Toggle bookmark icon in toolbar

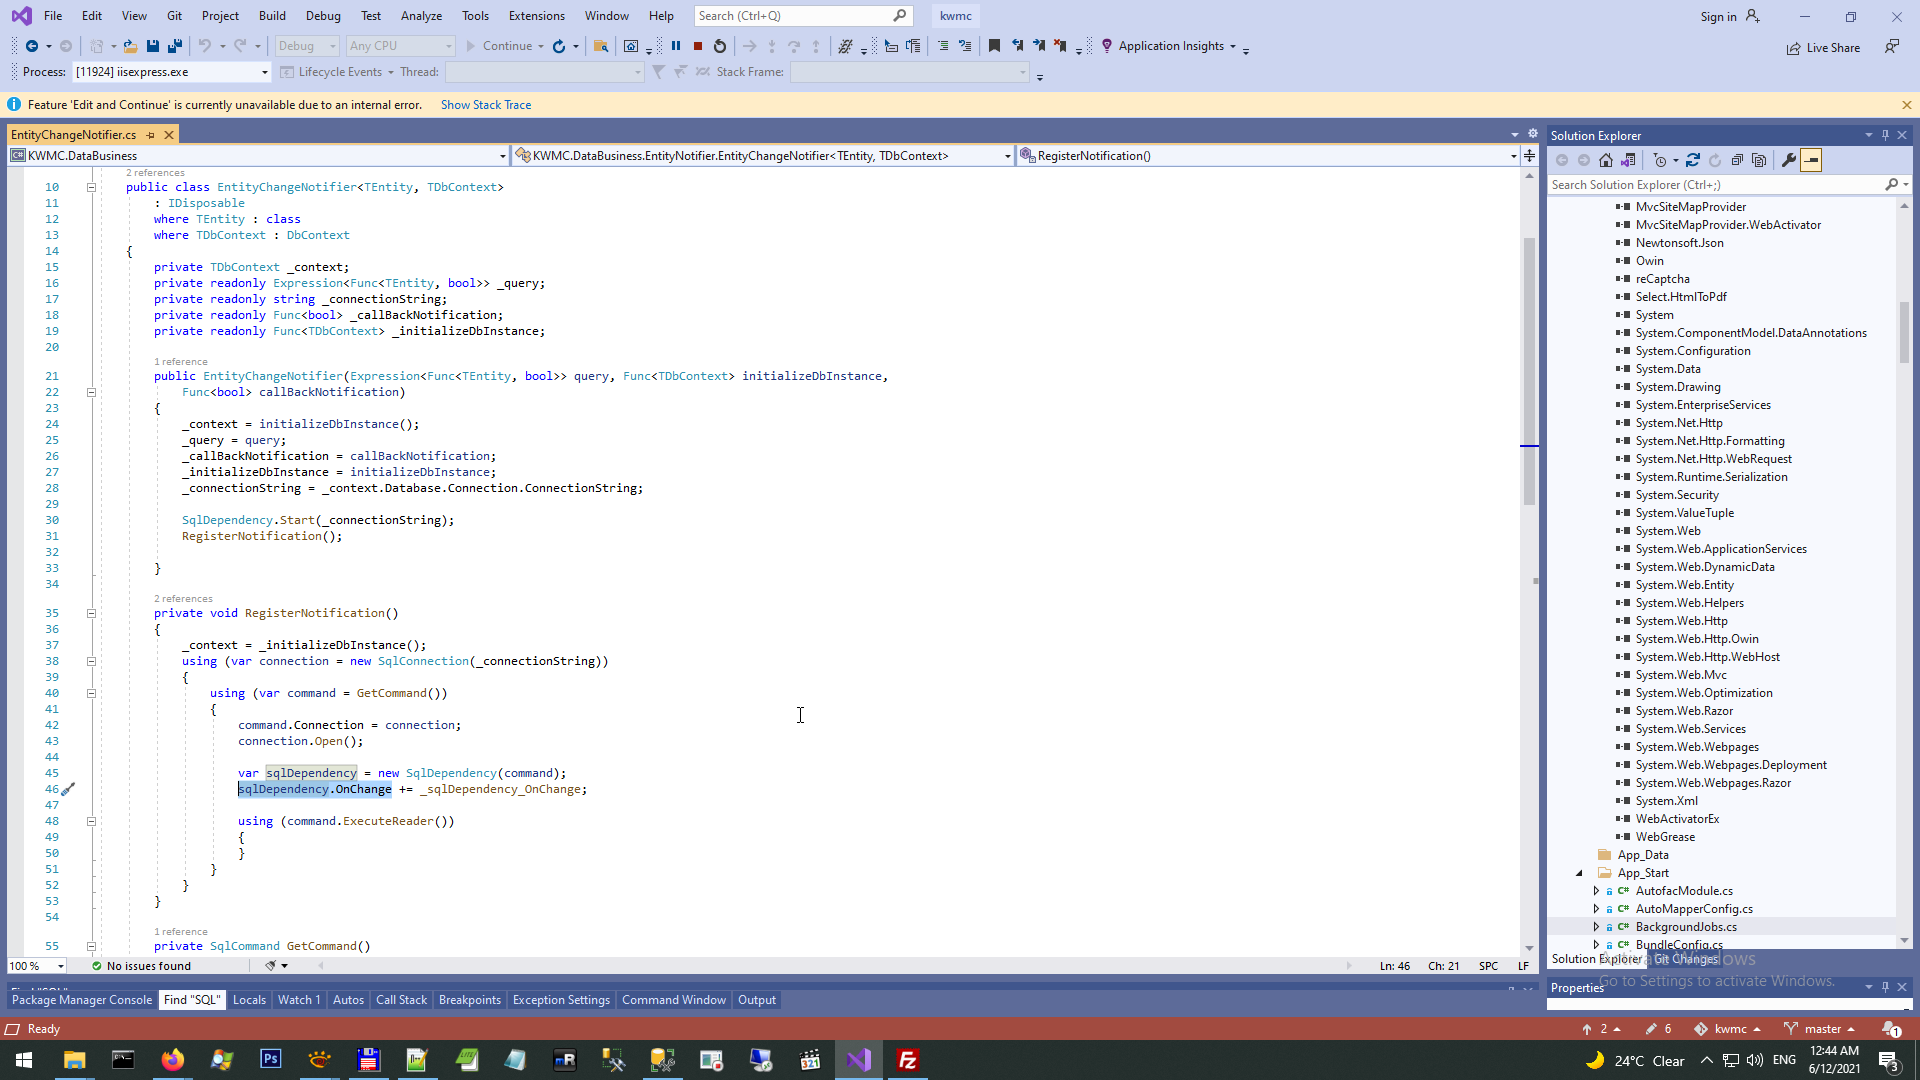pos(994,46)
